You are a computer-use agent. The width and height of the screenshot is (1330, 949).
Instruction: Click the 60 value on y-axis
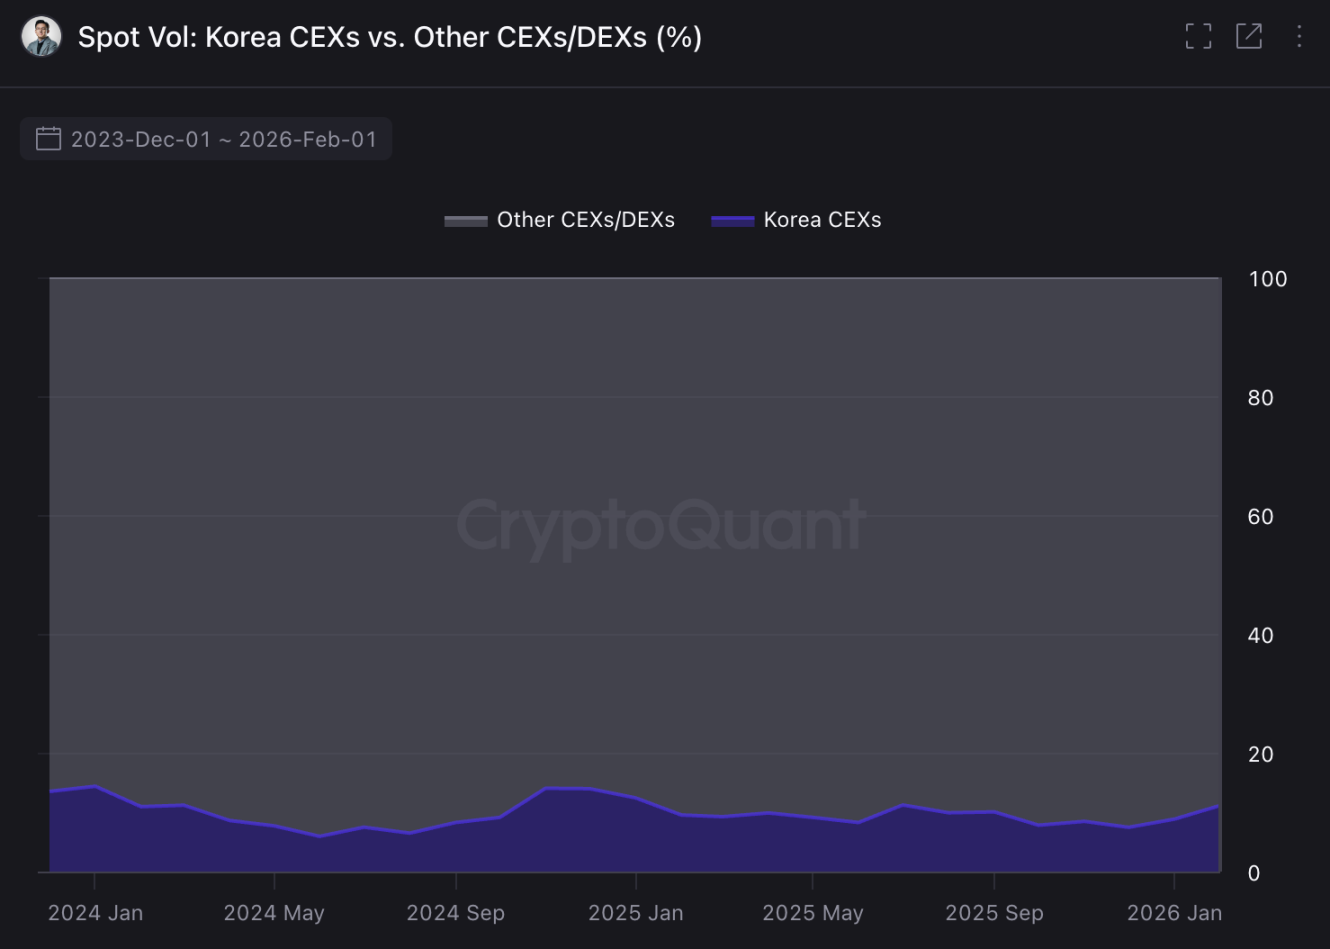pos(1260,517)
